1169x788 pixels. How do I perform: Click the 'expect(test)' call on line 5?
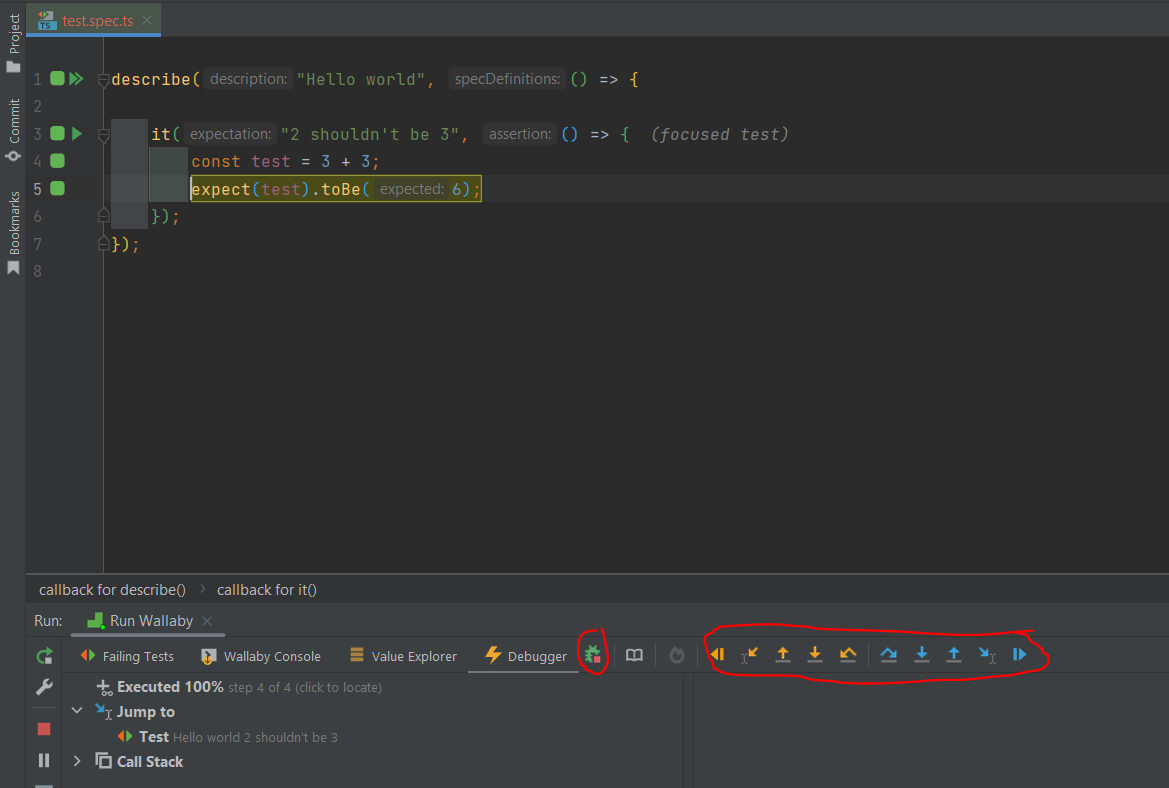(x=250, y=189)
